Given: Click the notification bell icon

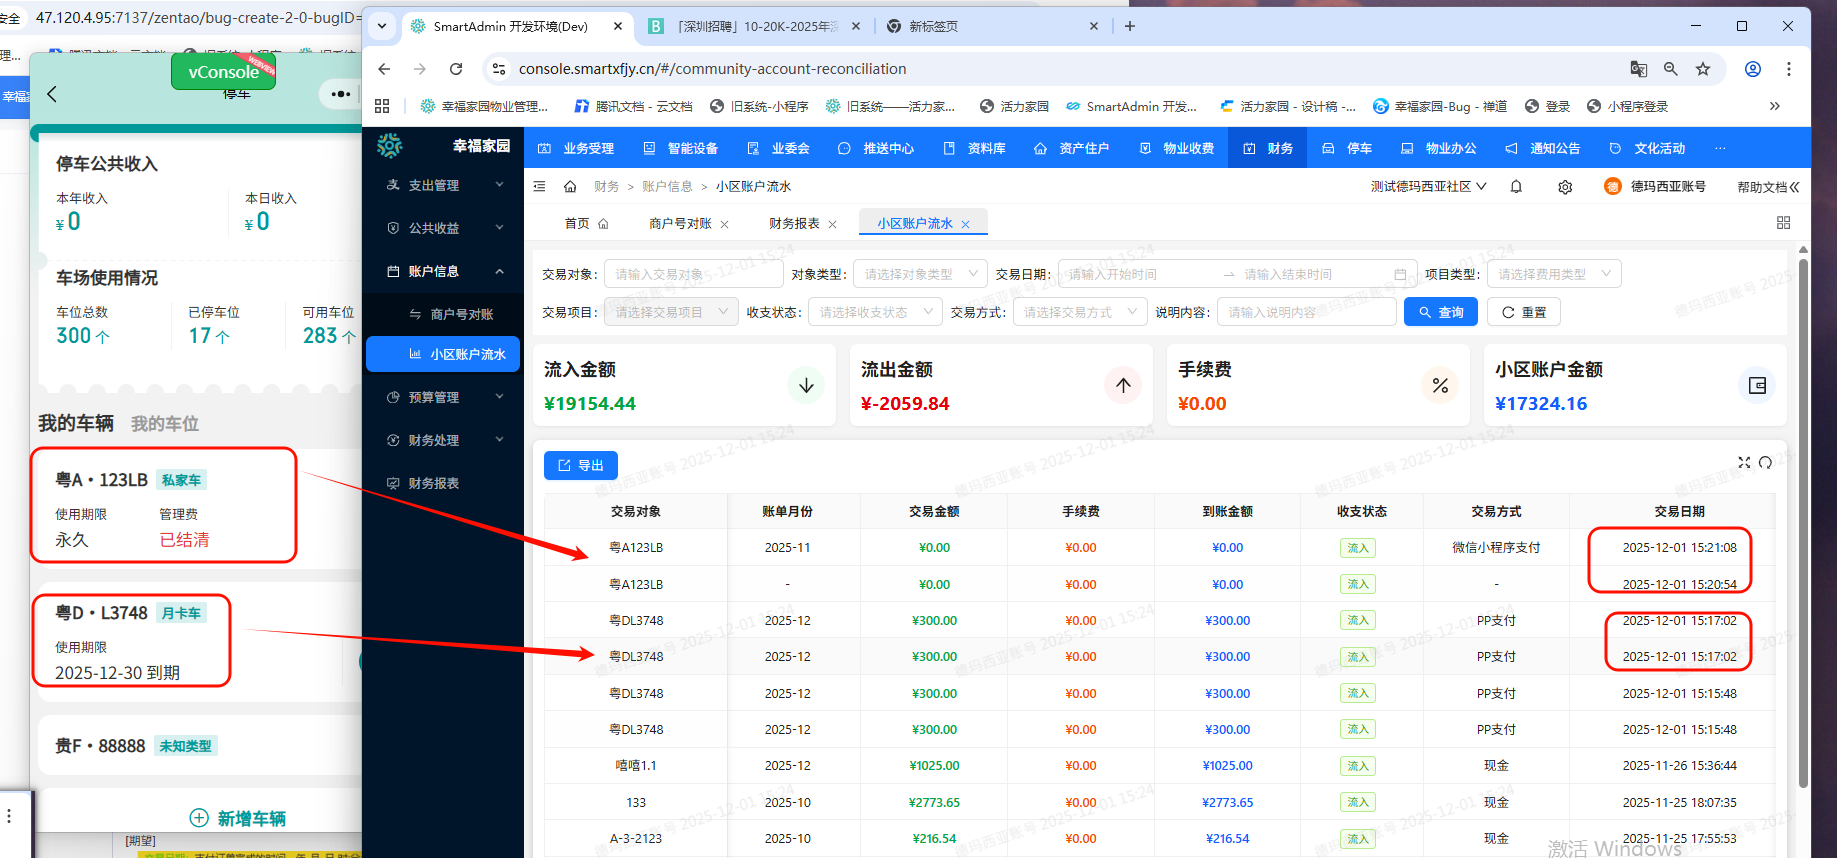Looking at the screenshot, I should (x=1516, y=187).
